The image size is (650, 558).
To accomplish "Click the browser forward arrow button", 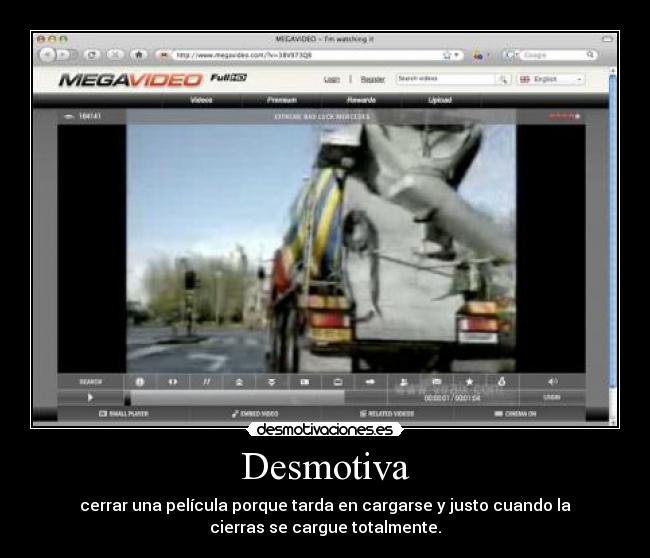I will [x=64, y=55].
